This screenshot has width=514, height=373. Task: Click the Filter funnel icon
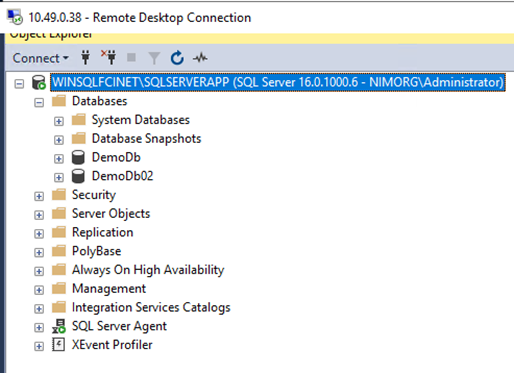pos(154,58)
